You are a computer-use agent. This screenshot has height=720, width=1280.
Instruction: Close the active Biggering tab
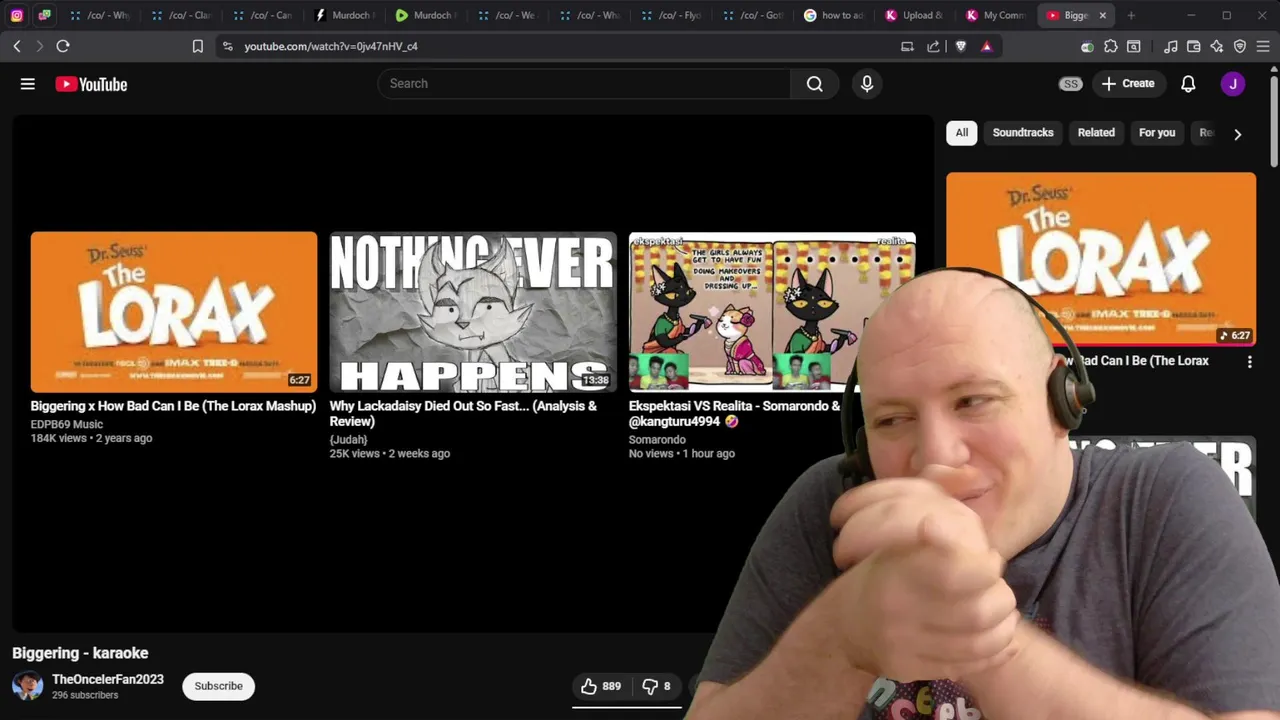click(1103, 15)
